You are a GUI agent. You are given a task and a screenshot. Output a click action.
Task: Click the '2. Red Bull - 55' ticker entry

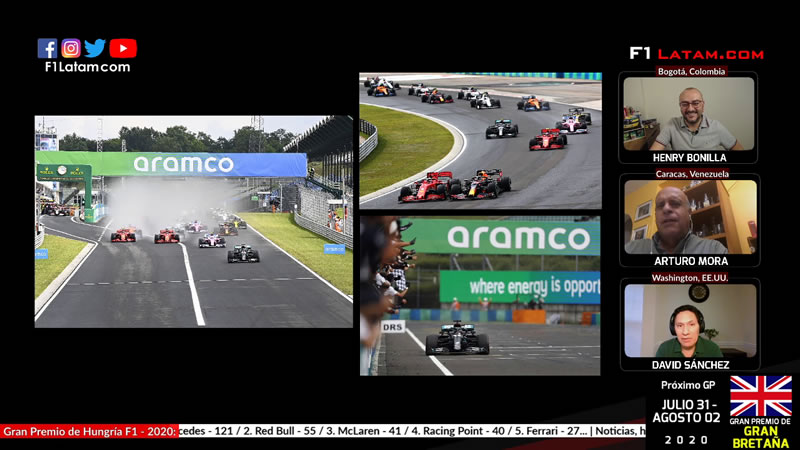pyautogui.click(x=280, y=431)
